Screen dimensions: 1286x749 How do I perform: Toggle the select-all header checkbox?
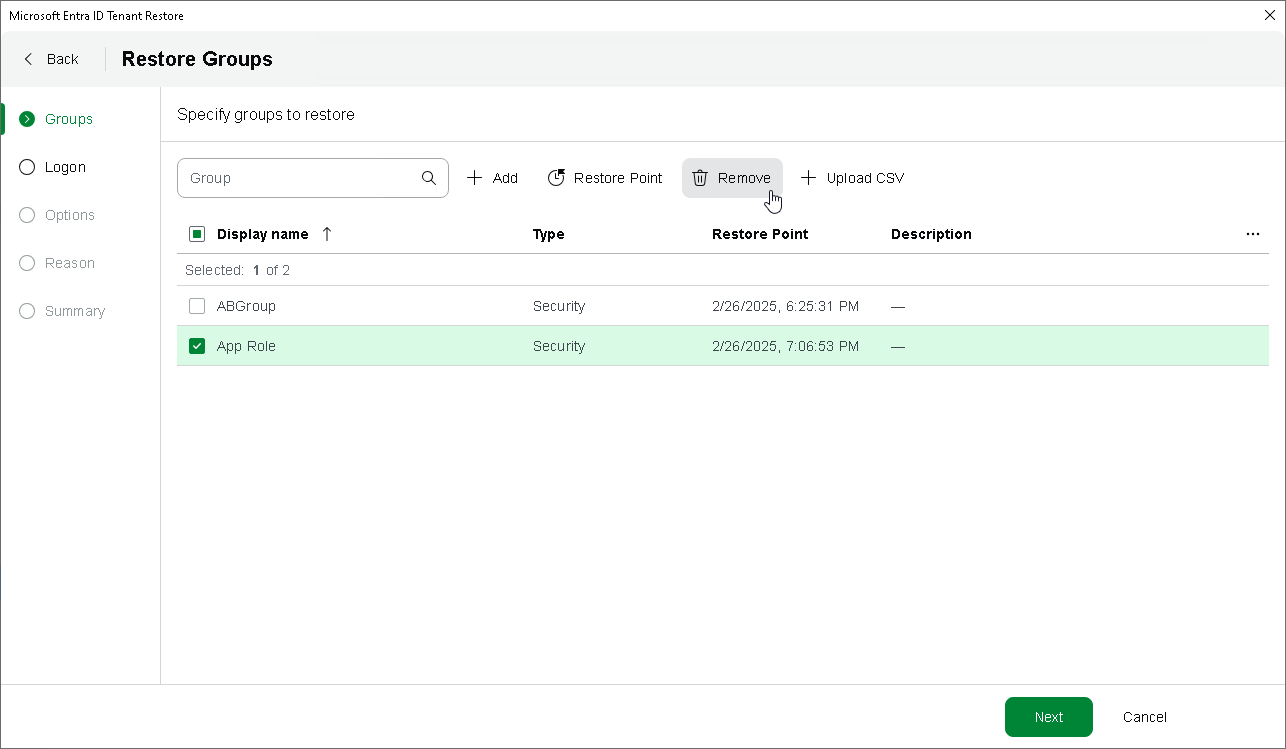(197, 234)
